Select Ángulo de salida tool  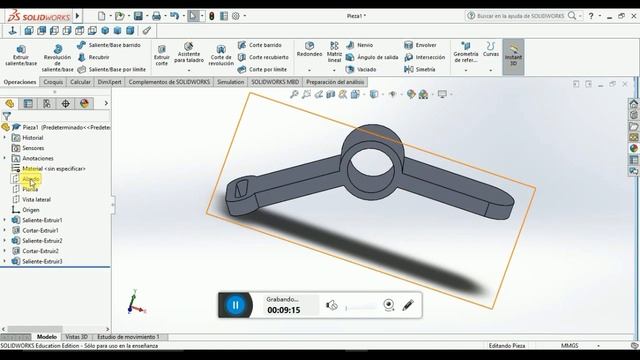coord(372,57)
